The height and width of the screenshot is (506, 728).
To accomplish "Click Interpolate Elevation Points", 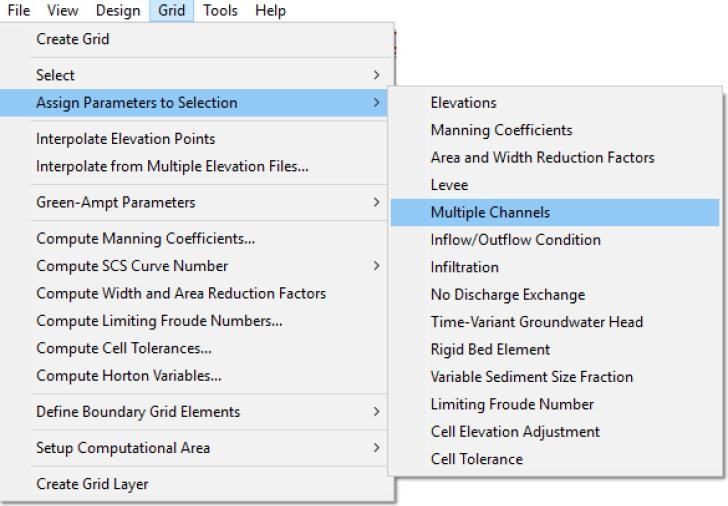I will pyautogui.click(x=126, y=139).
